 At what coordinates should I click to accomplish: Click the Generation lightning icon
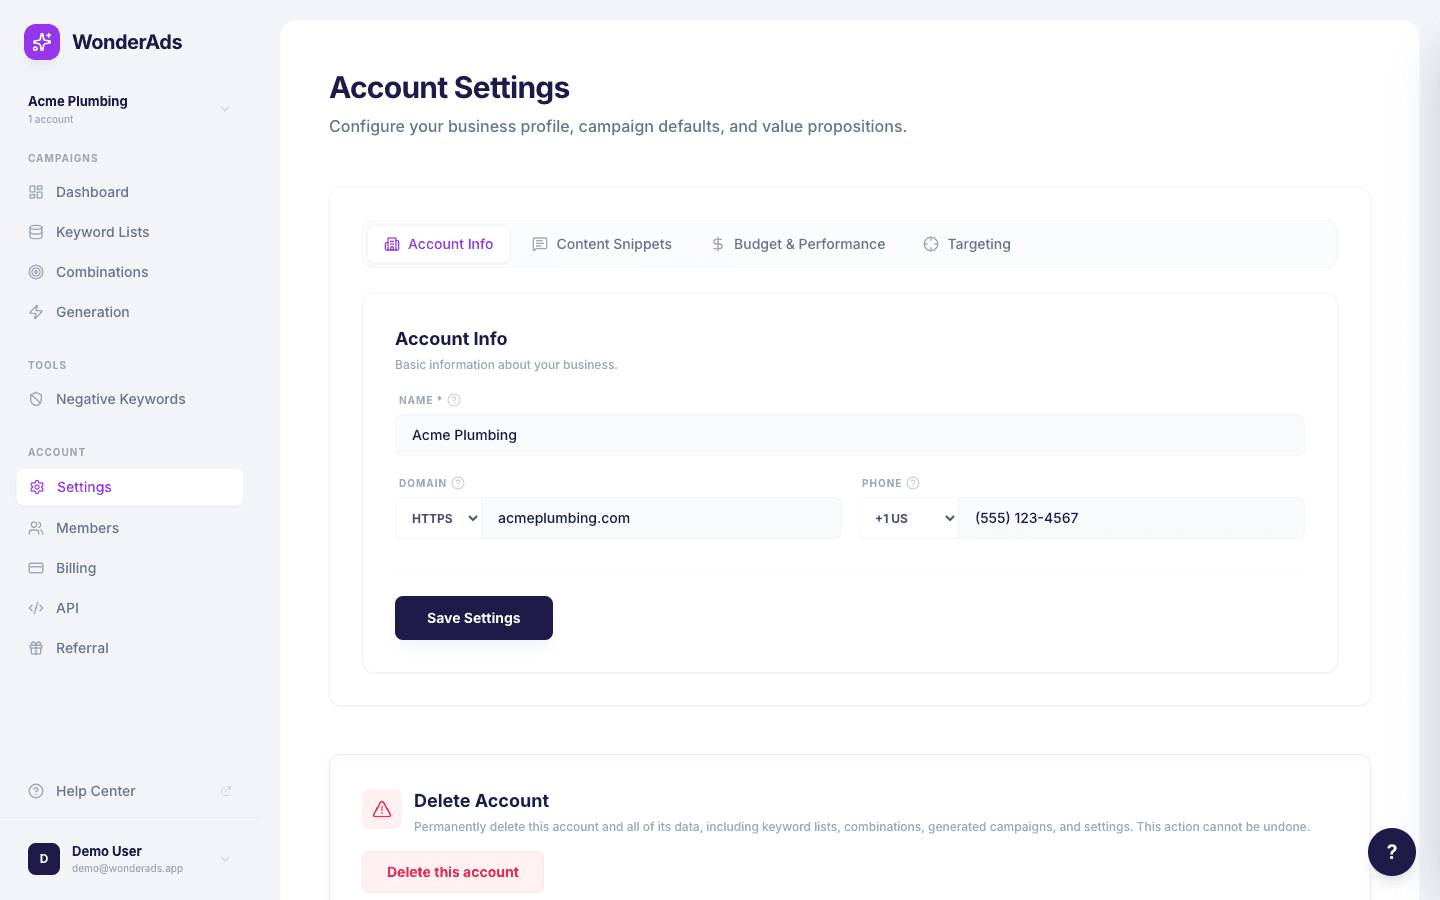36,312
